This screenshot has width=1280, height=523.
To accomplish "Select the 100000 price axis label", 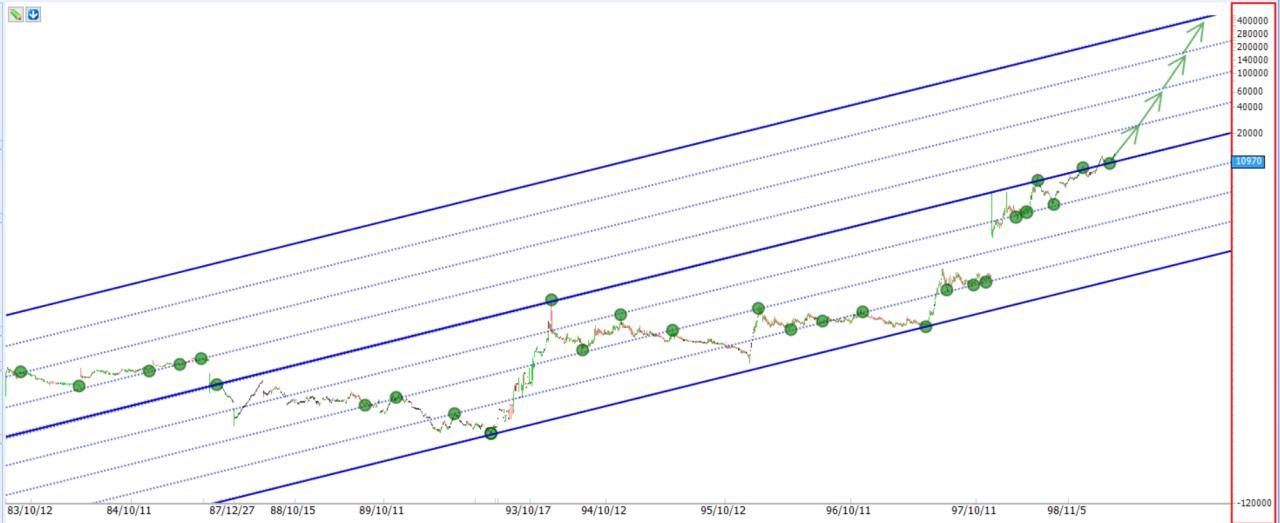I will click(x=1252, y=73).
